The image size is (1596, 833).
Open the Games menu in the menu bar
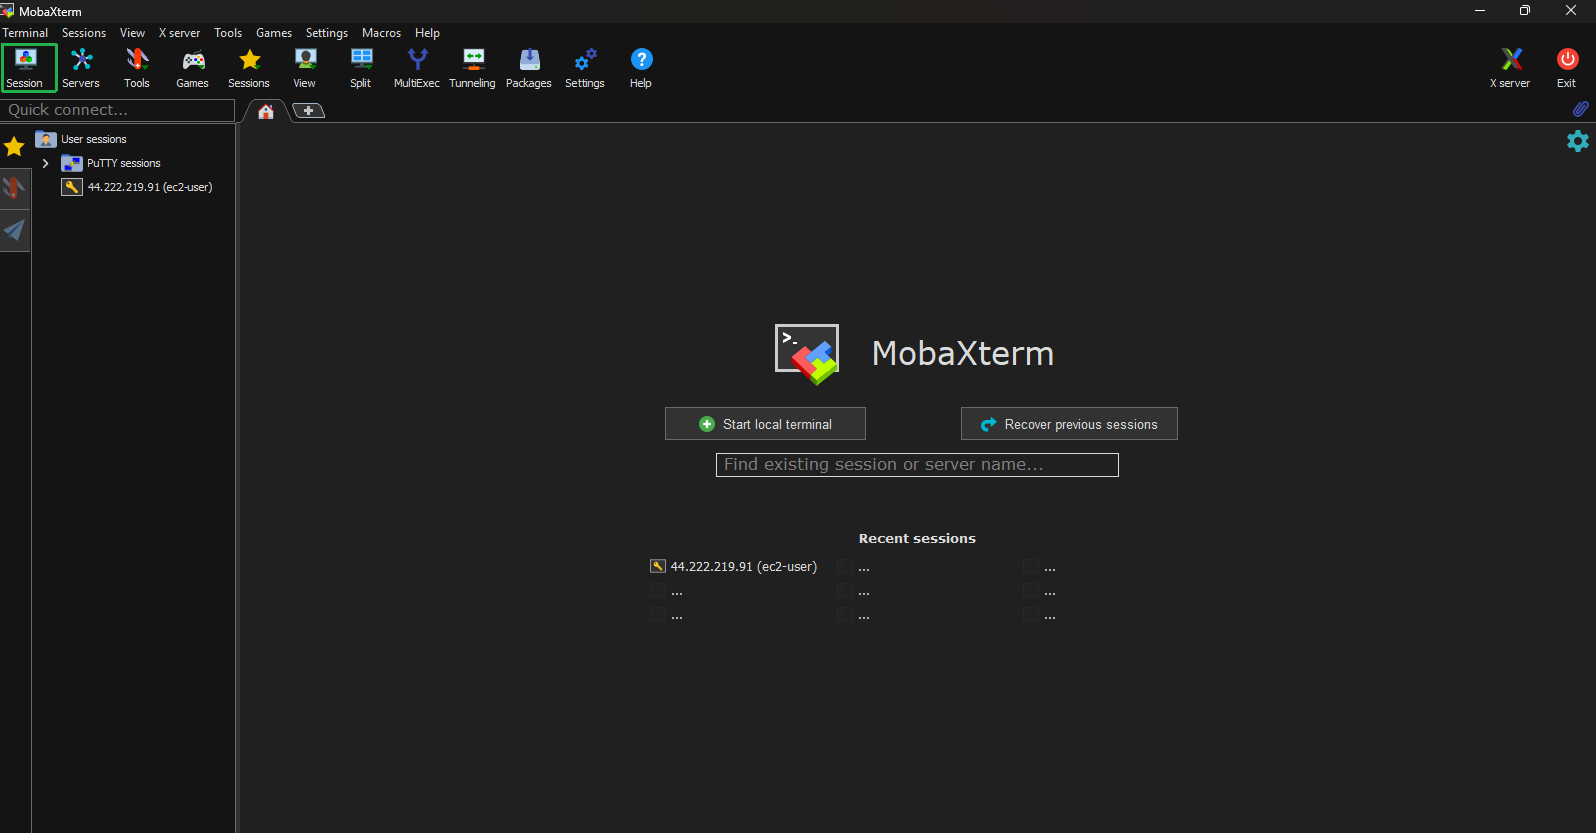coord(274,33)
